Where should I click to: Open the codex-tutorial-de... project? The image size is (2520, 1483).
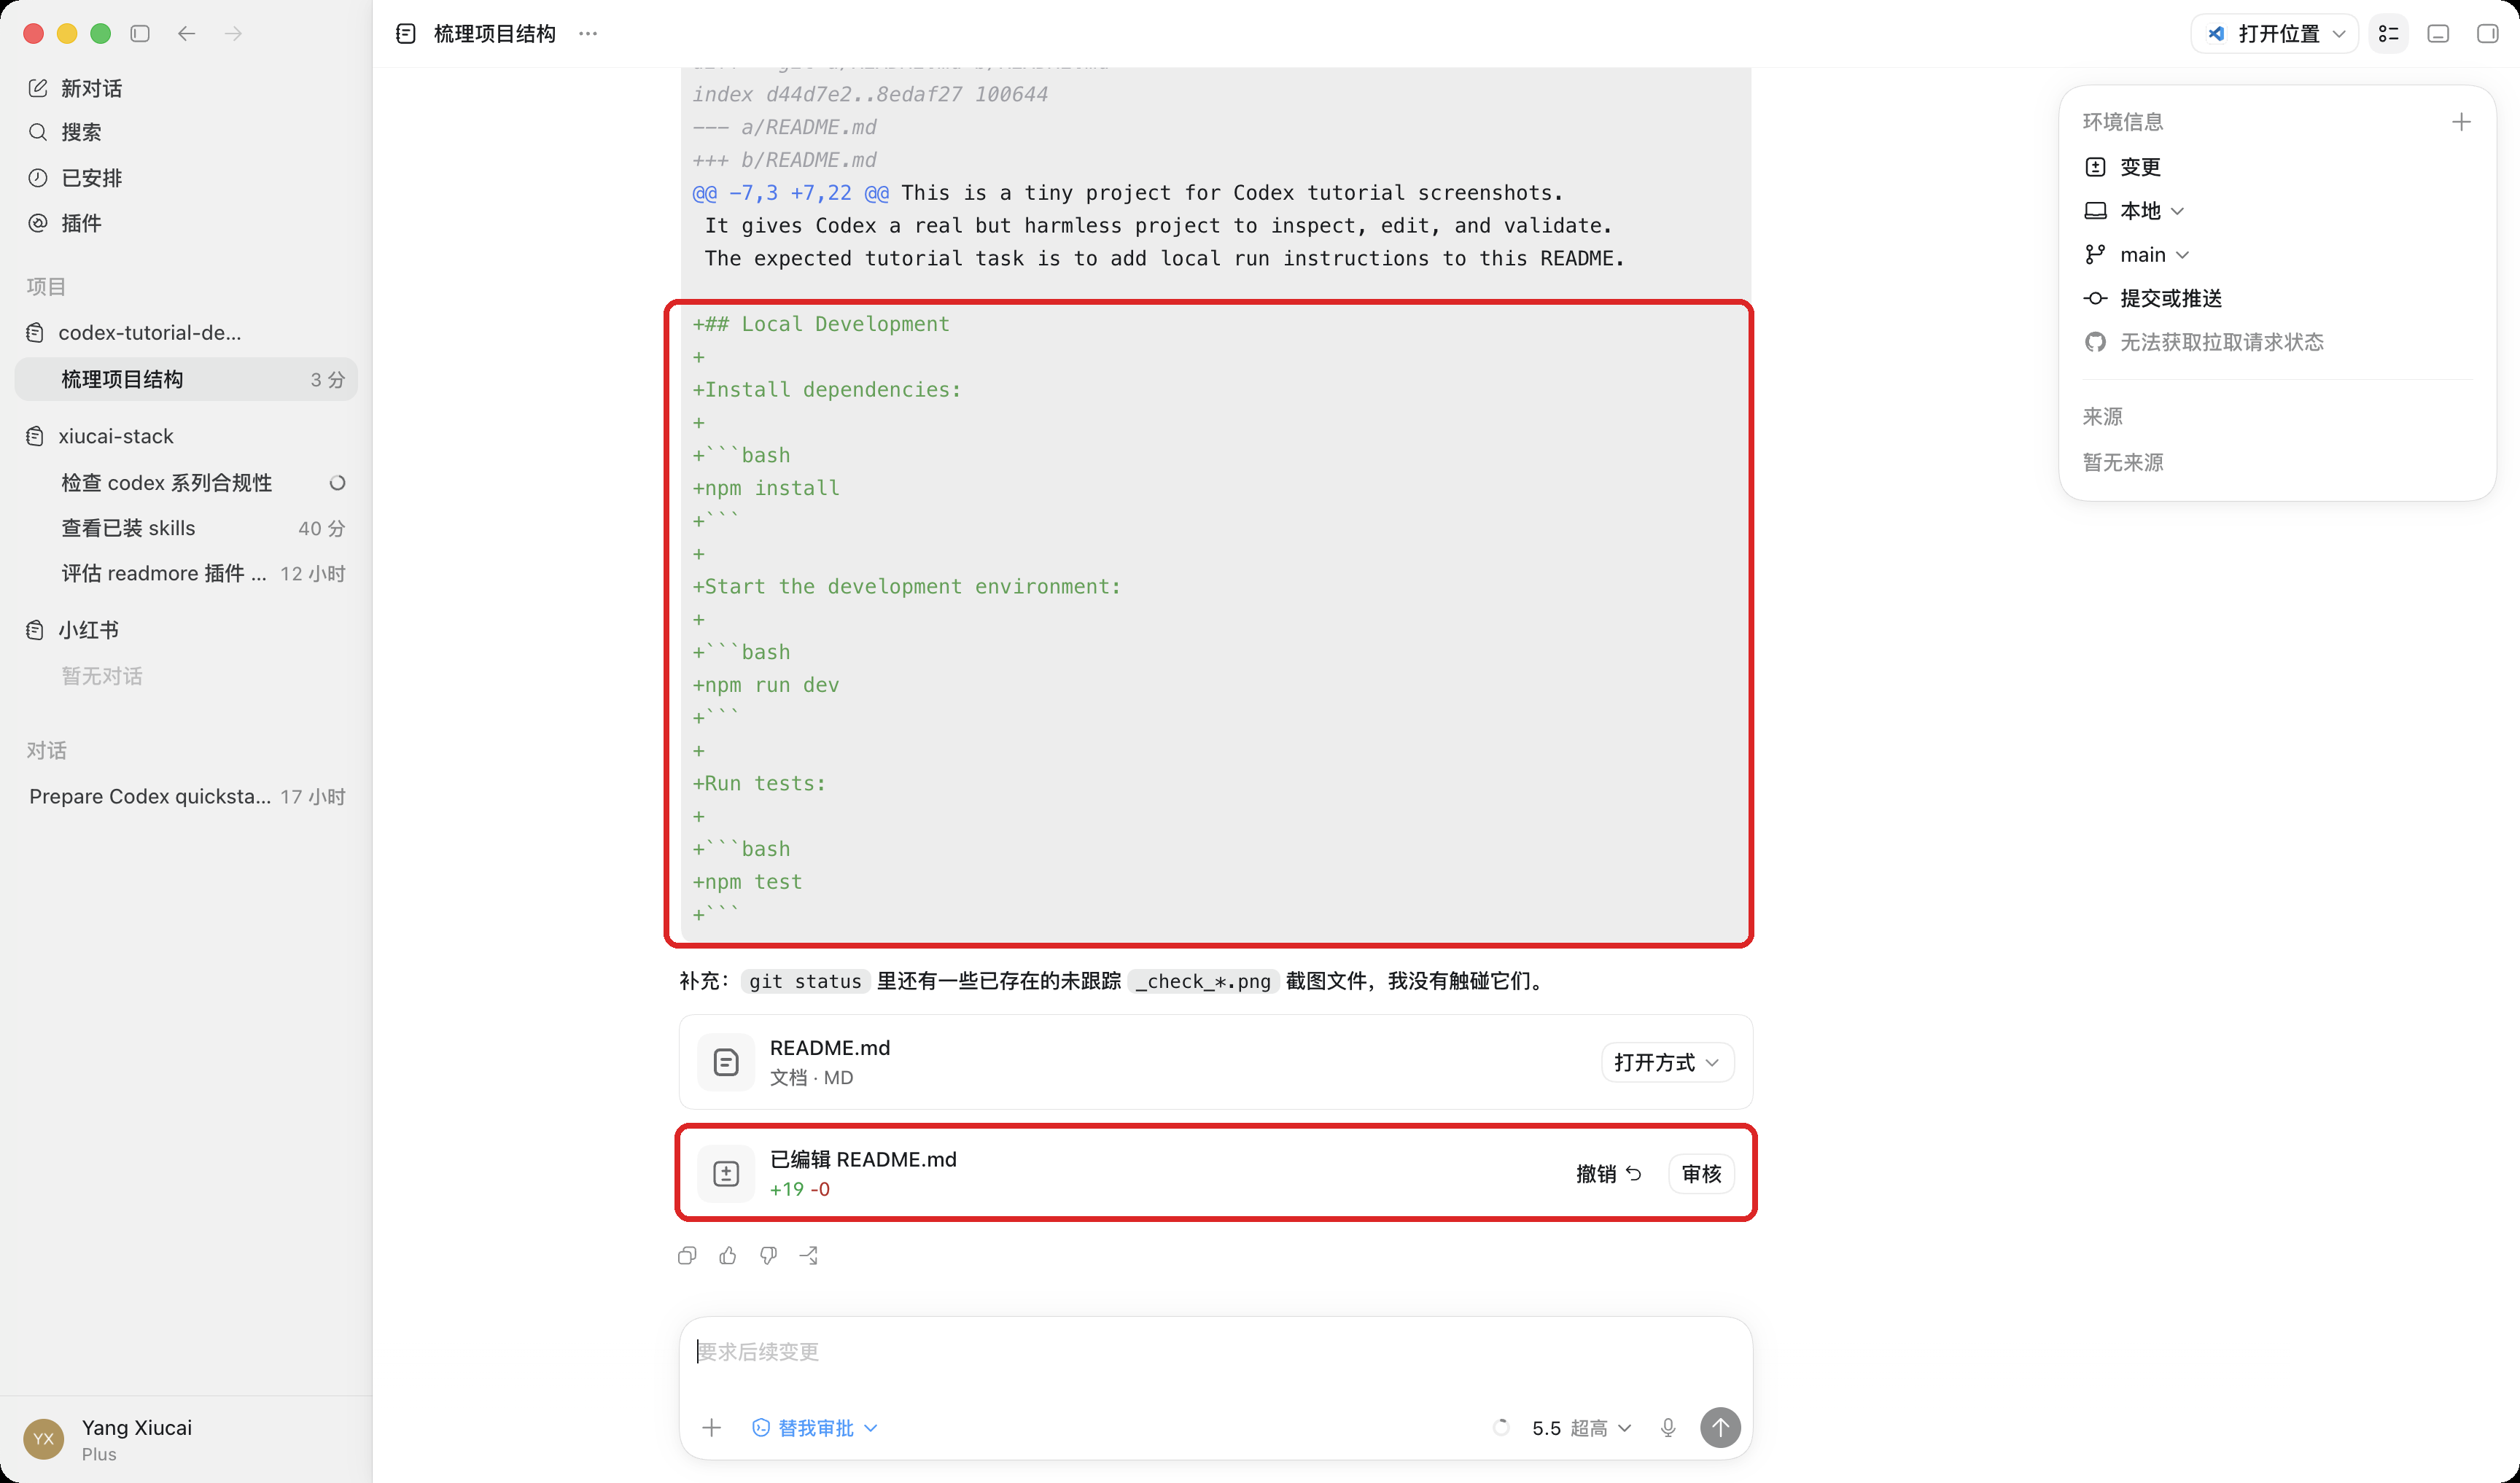(x=186, y=332)
